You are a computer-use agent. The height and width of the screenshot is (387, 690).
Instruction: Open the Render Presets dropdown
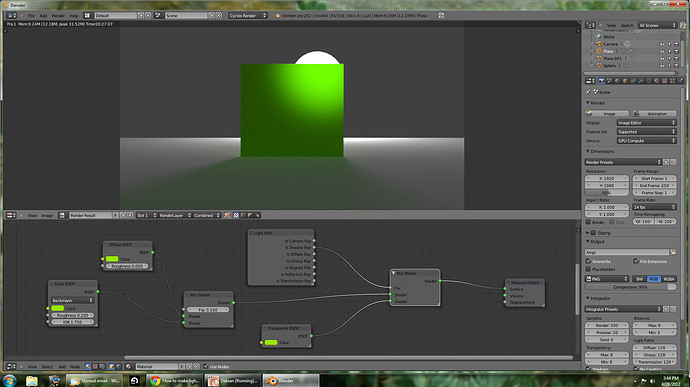click(623, 162)
